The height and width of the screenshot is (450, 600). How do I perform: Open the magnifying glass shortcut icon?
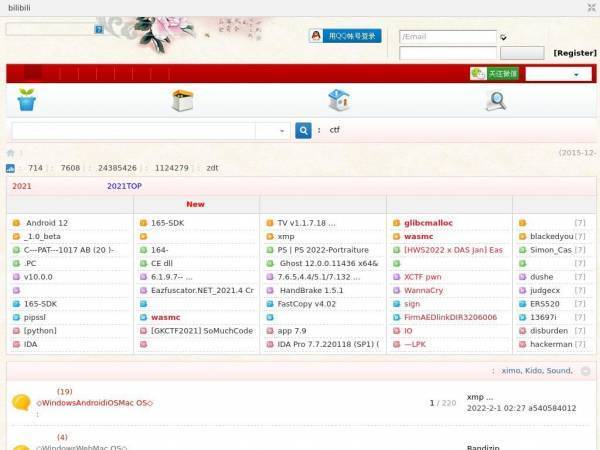496,101
